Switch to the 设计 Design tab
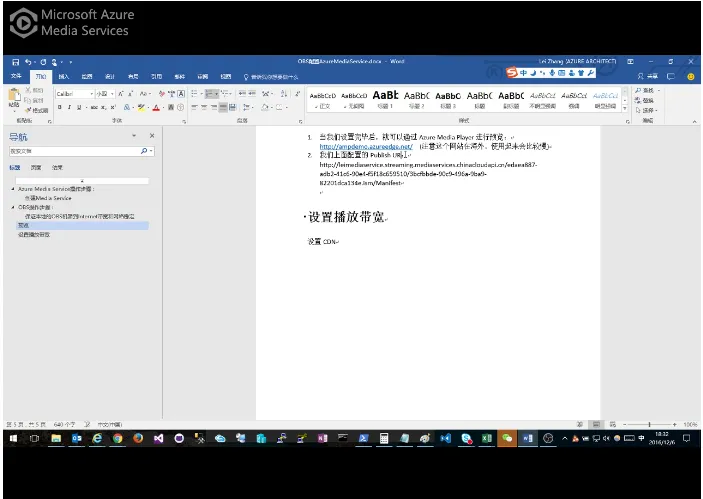 coord(110,77)
